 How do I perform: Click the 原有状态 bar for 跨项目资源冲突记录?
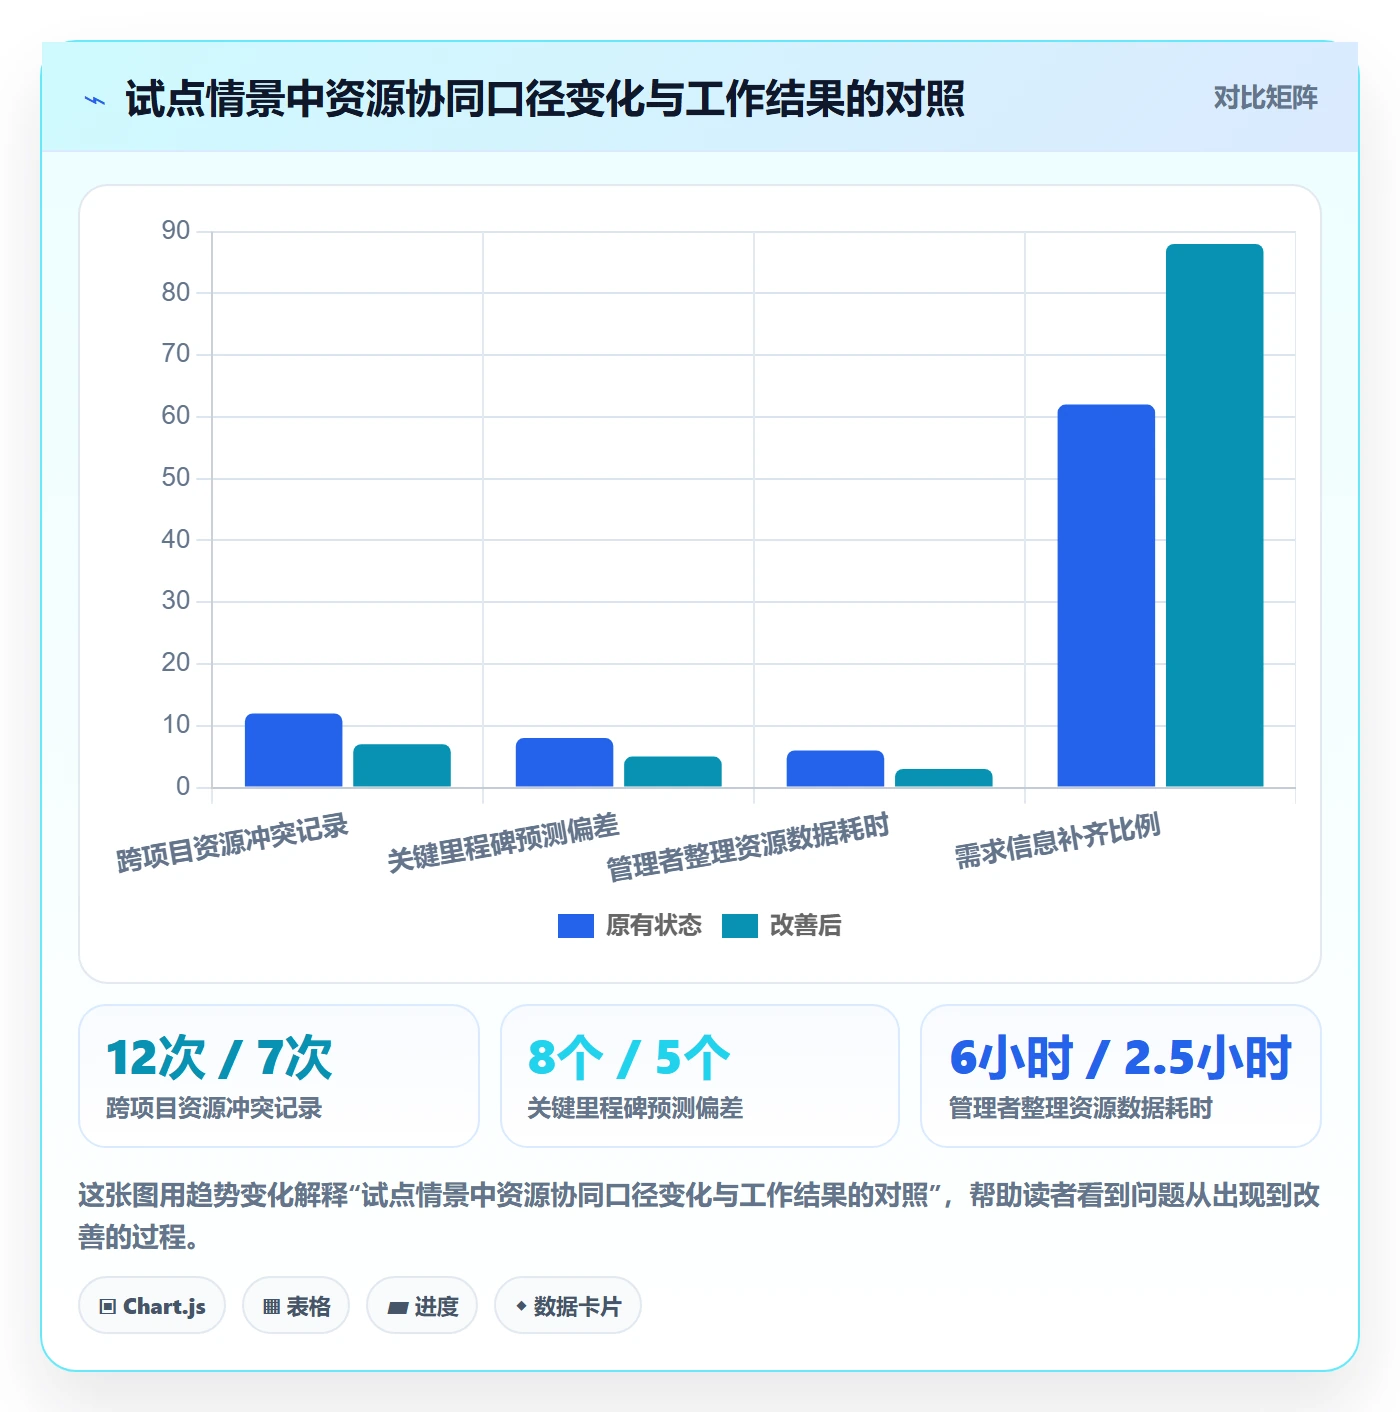point(294,750)
